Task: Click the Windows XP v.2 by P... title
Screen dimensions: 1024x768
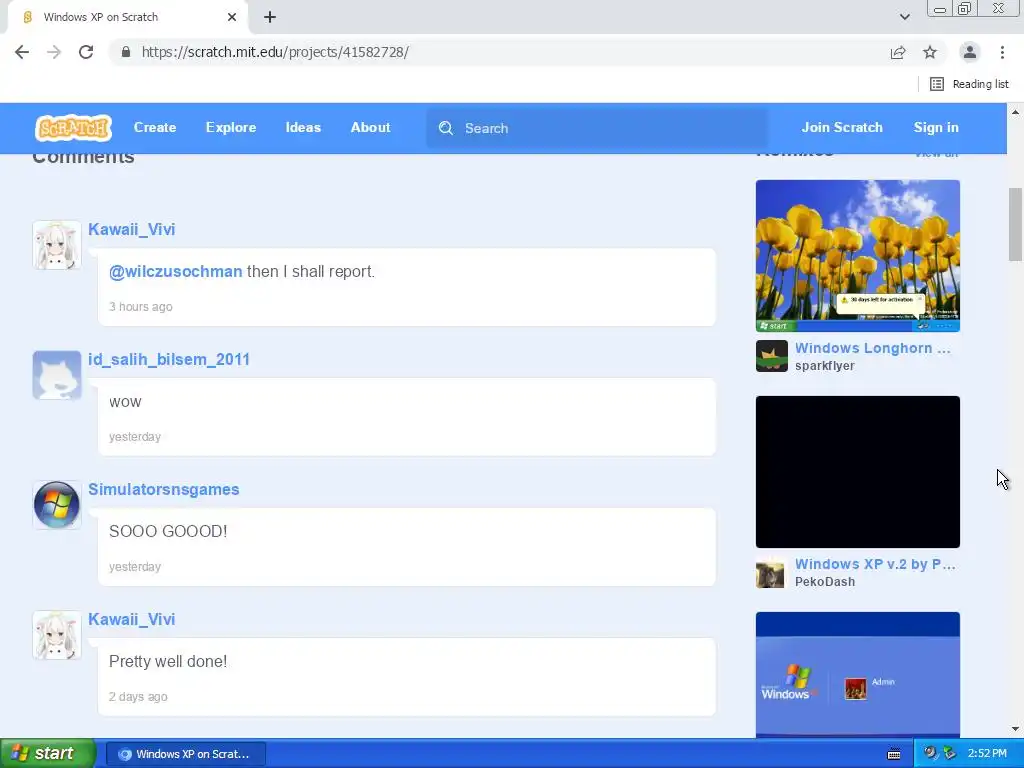Action: click(875, 564)
